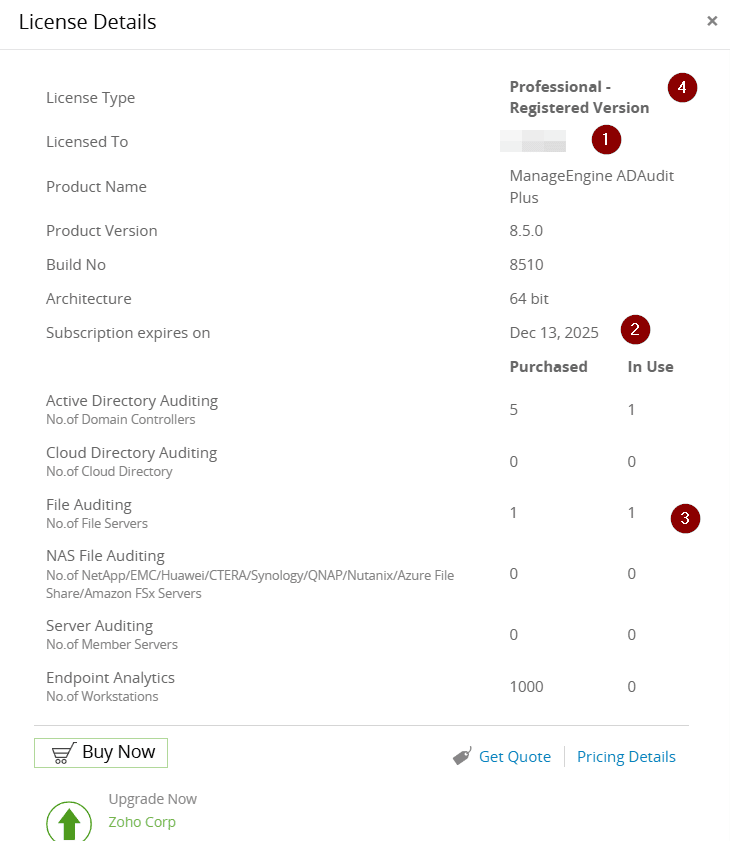Screen dimensions: 730x841
Task: Click the Endpoint Analytics purchased value 1000
Action: (x=526, y=687)
